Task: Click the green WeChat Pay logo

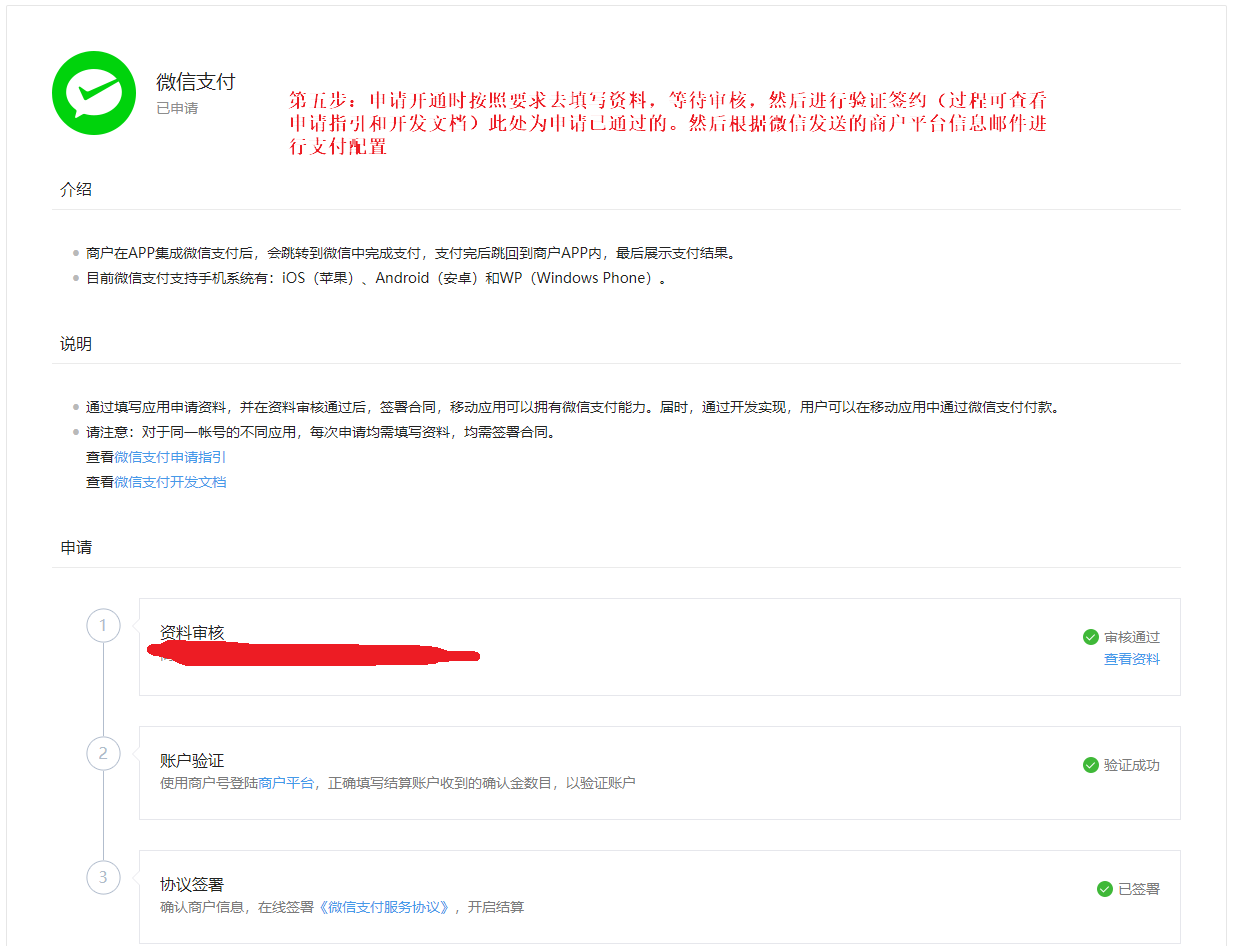Action: [94, 93]
